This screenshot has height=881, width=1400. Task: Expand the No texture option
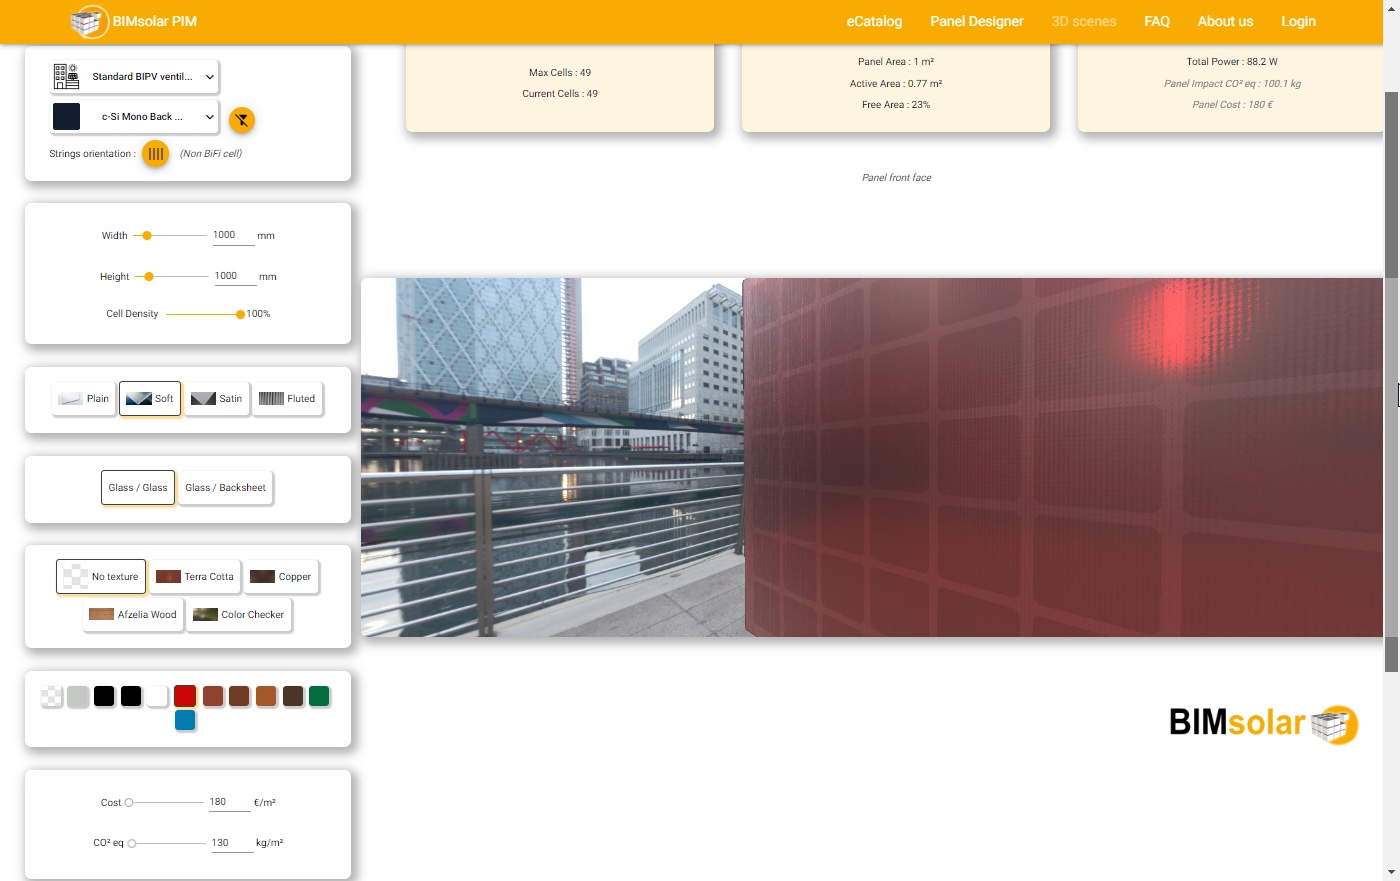tap(100, 576)
